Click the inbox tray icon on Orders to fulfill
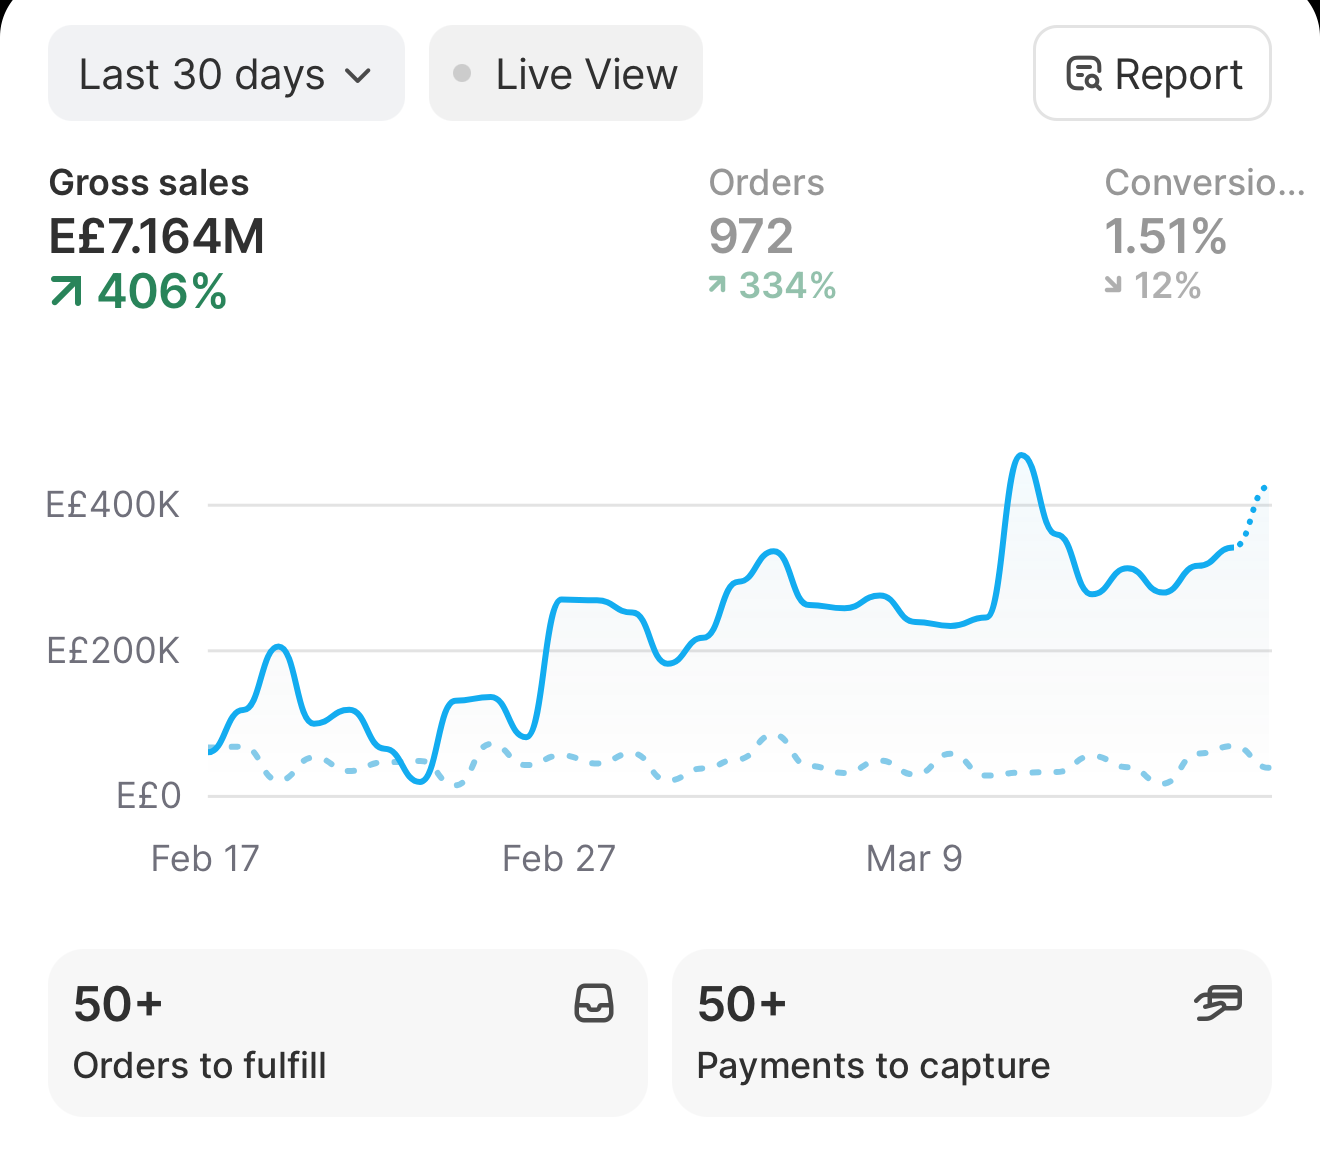 coord(594,1003)
